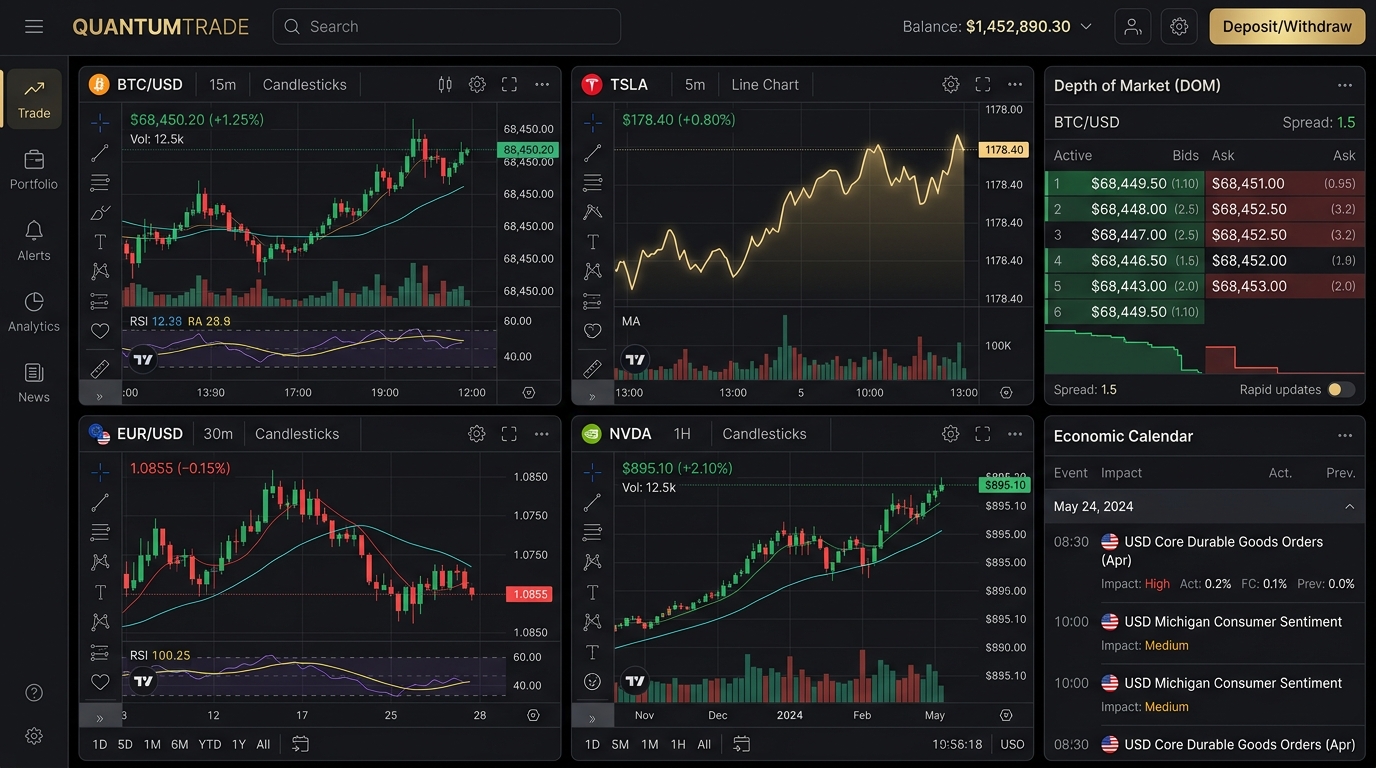1376x768 pixels.
Task: Expand the account balance dropdown
Action: 1086,27
